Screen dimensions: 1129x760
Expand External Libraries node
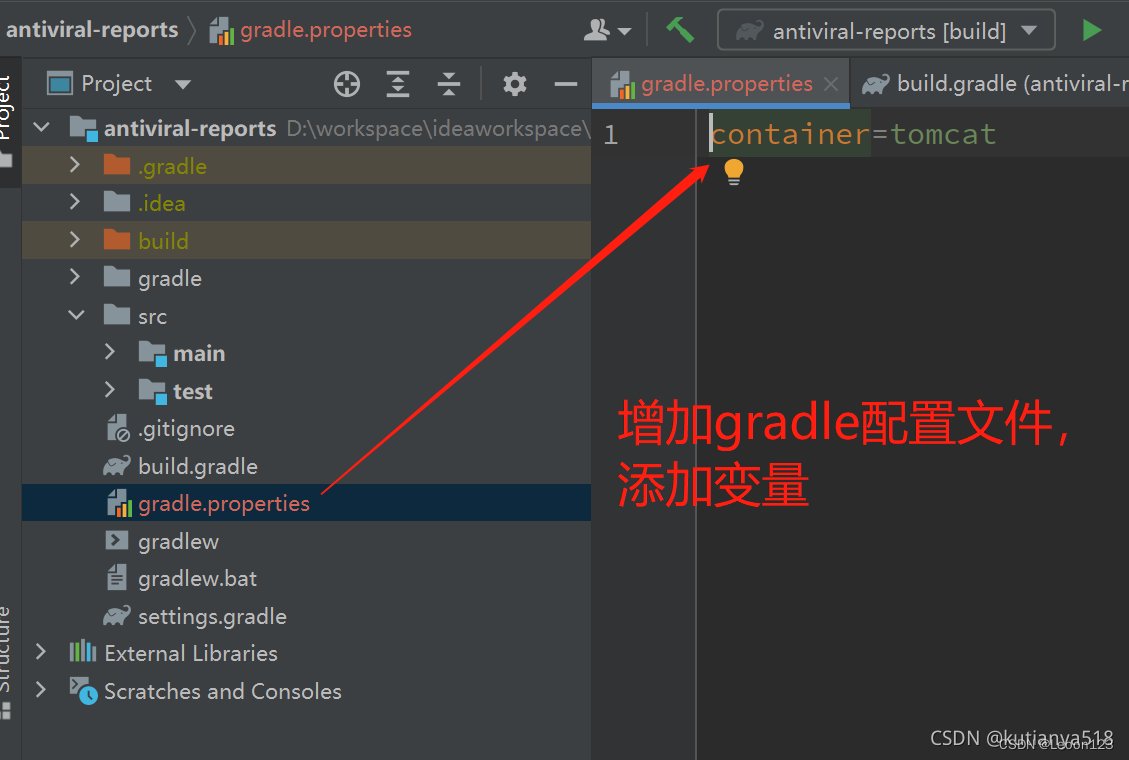pyautogui.click(x=42, y=653)
